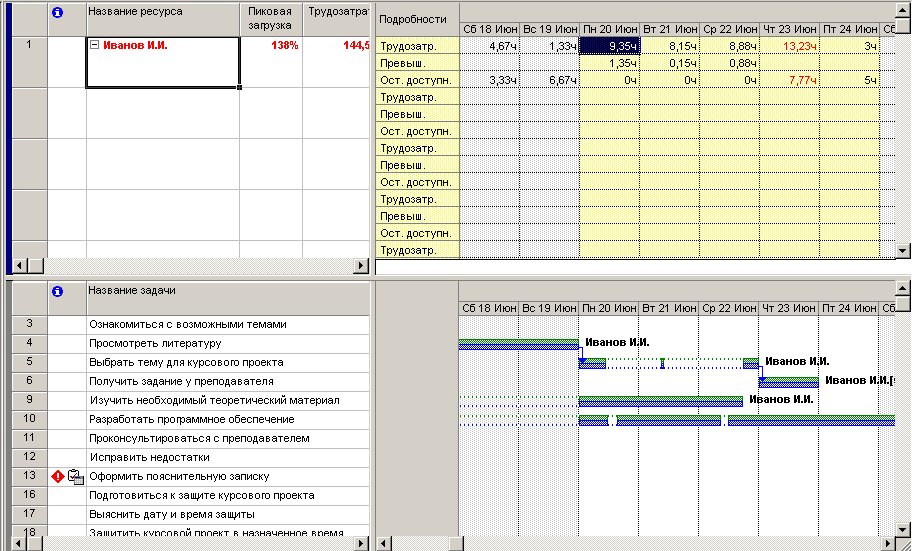Screen dimensions: 912x551
Task: Select the 9,35ч work cell for Пн 20 Июн
Action: point(610,46)
